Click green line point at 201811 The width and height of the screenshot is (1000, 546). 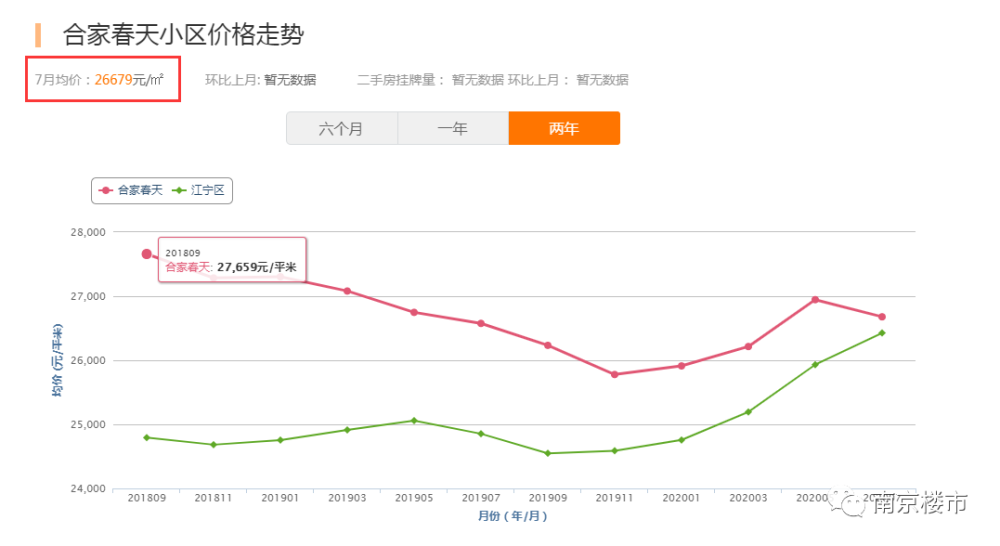point(214,445)
